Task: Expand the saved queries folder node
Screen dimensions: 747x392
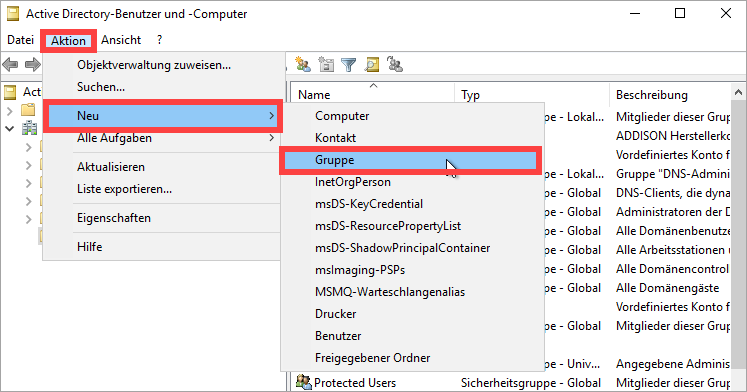Action: point(10,111)
